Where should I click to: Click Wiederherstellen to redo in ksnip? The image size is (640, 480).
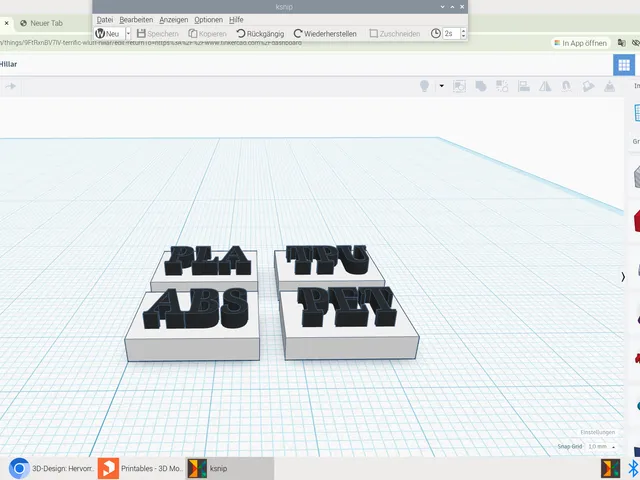pos(325,33)
